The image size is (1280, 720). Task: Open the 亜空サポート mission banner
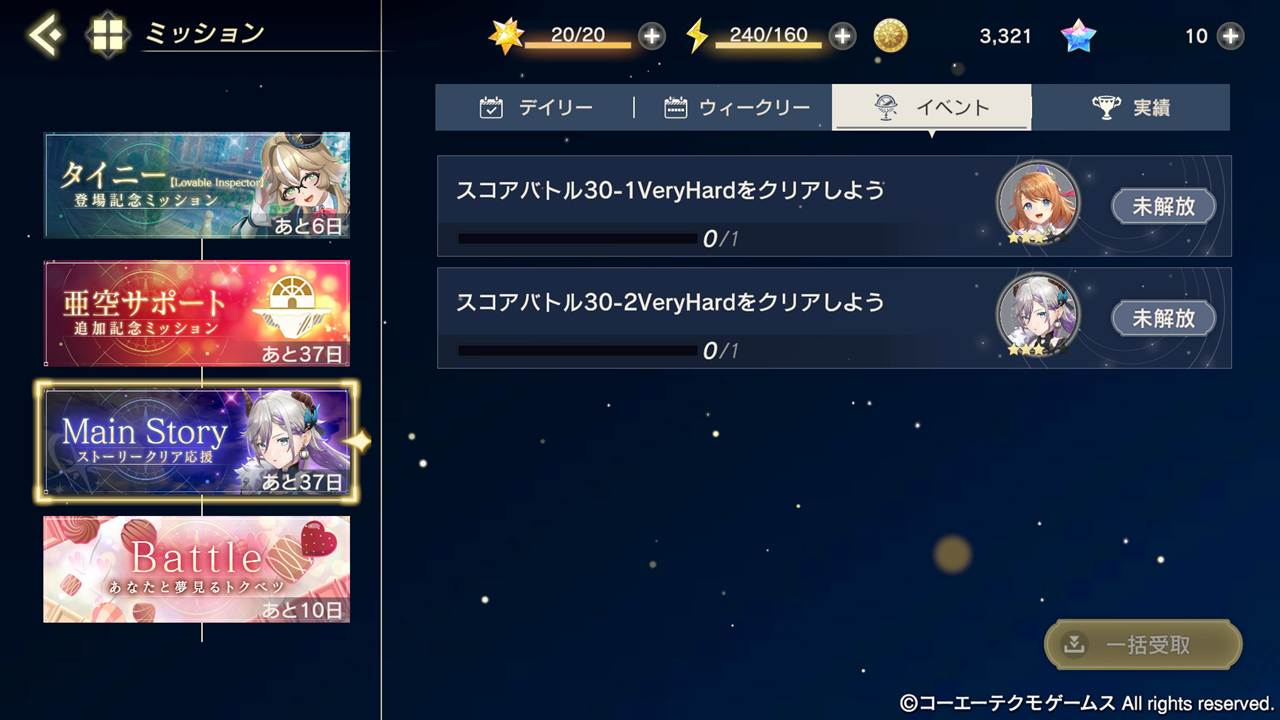tap(197, 313)
